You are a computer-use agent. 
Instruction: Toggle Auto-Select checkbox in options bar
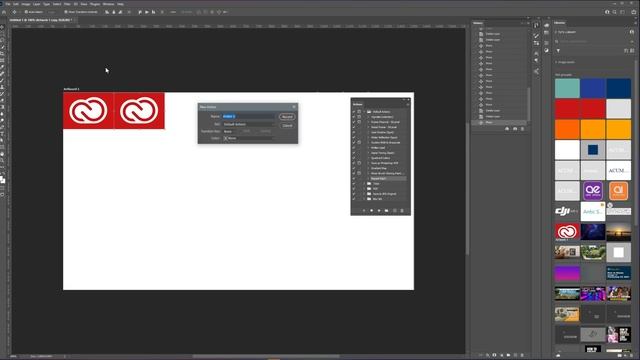tap(26, 12)
